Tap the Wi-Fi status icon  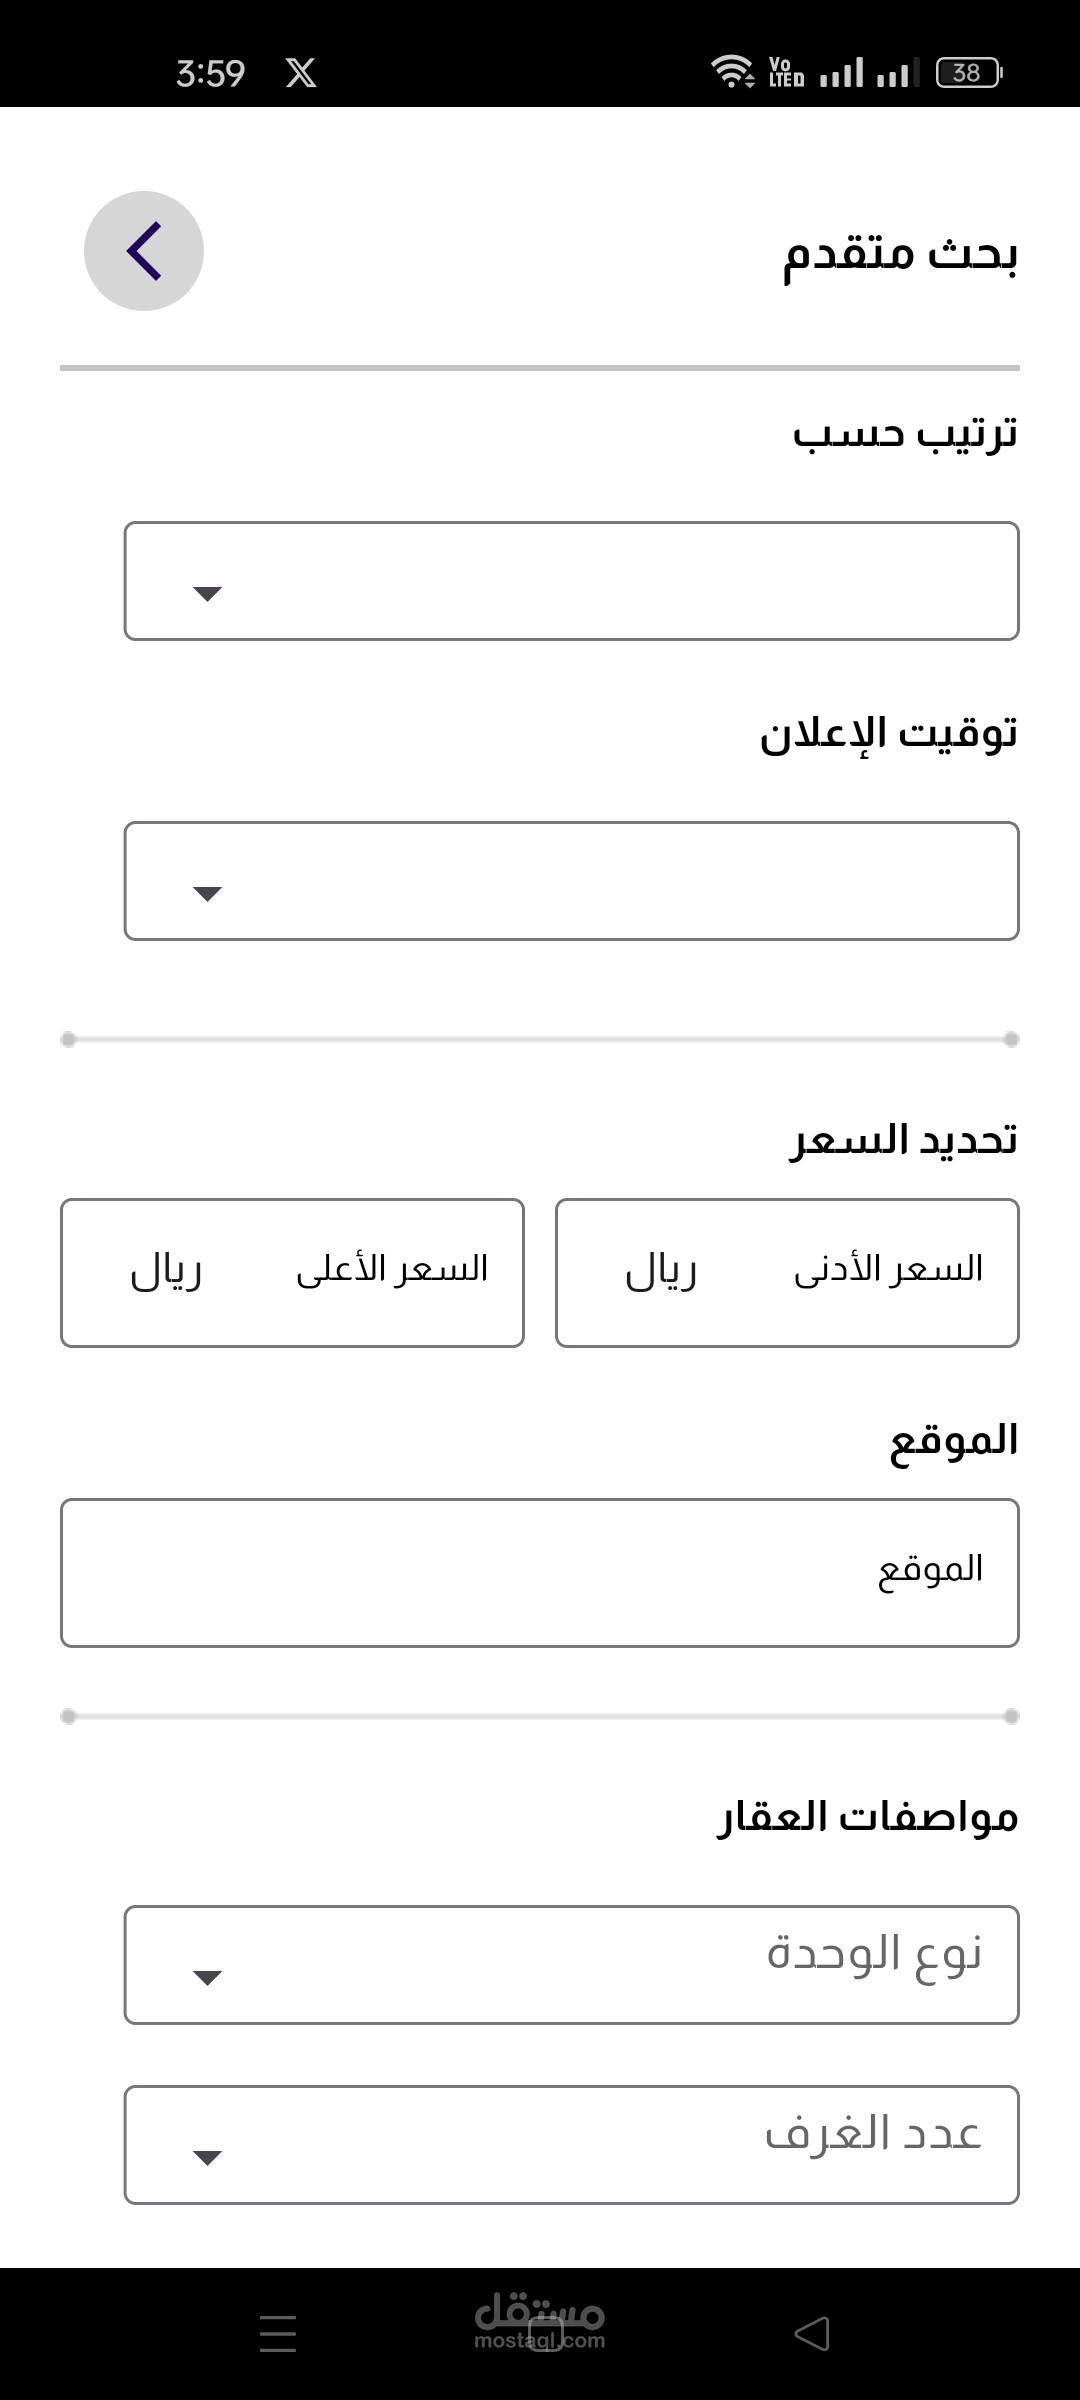732,72
